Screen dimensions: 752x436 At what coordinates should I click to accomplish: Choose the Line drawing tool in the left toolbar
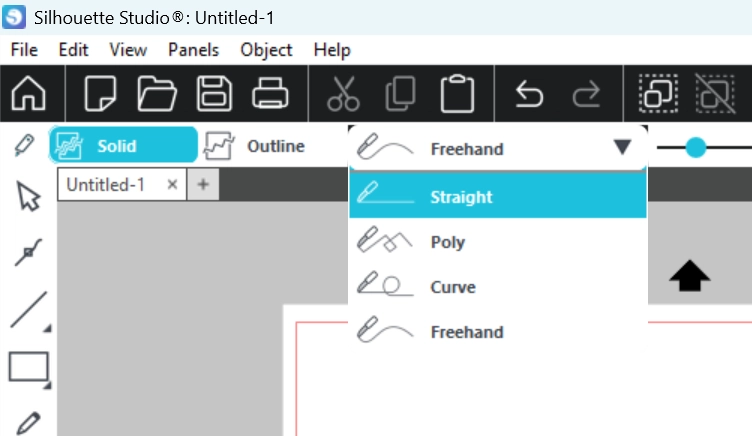[28, 310]
